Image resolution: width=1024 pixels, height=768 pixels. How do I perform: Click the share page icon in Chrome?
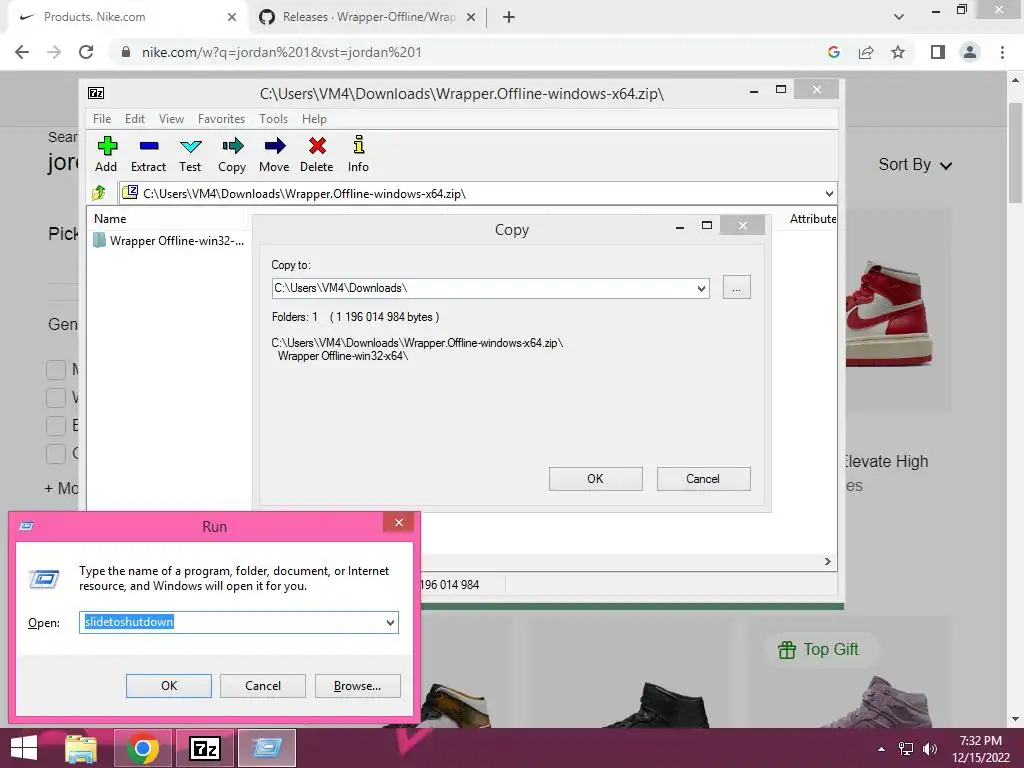[x=866, y=52]
